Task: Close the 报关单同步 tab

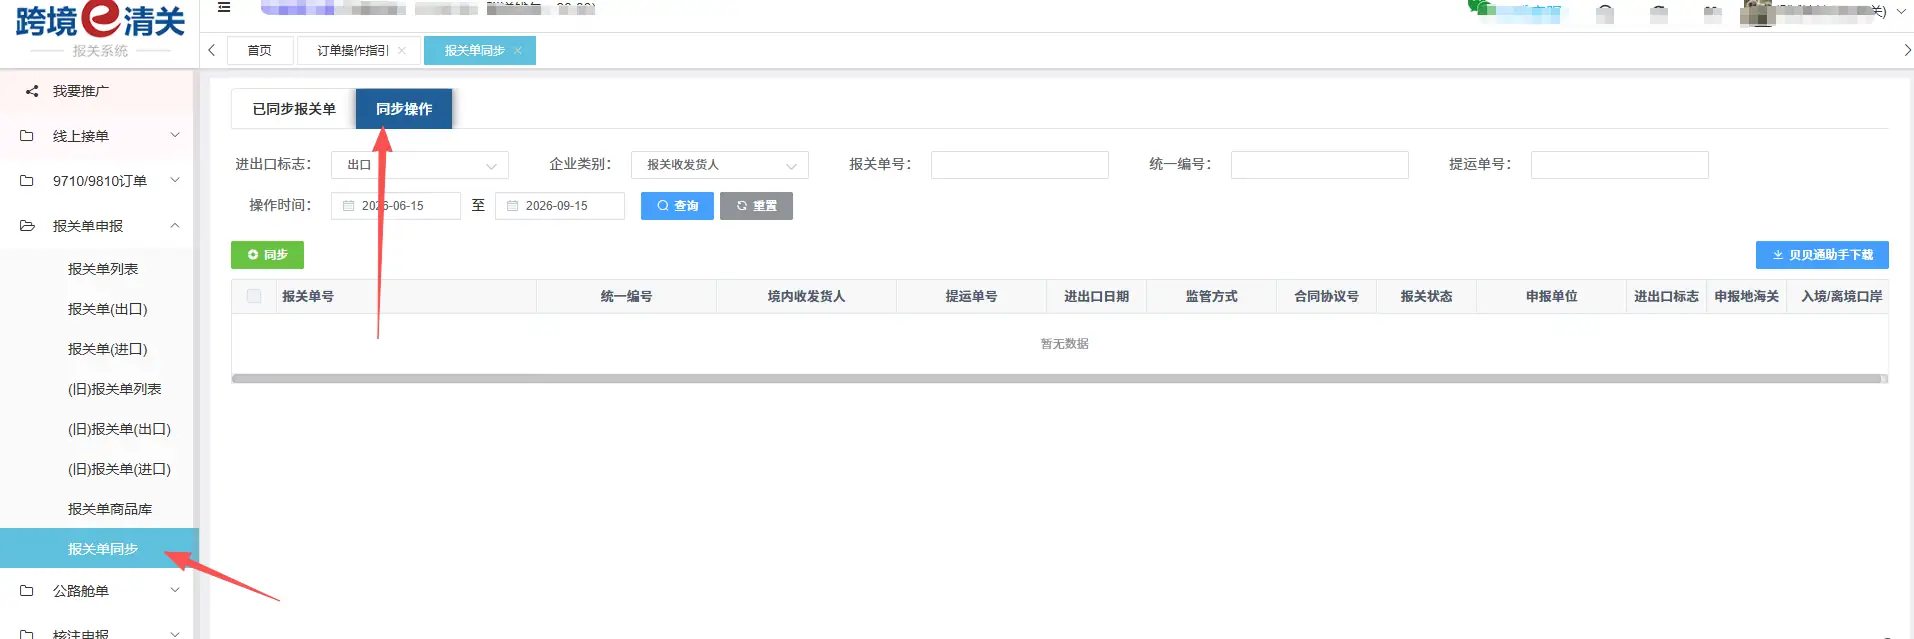Action: (x=518, y=50)
